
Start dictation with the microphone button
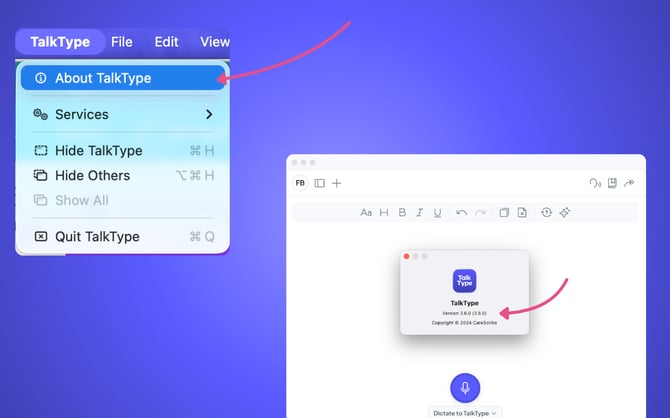click(465, 388)
